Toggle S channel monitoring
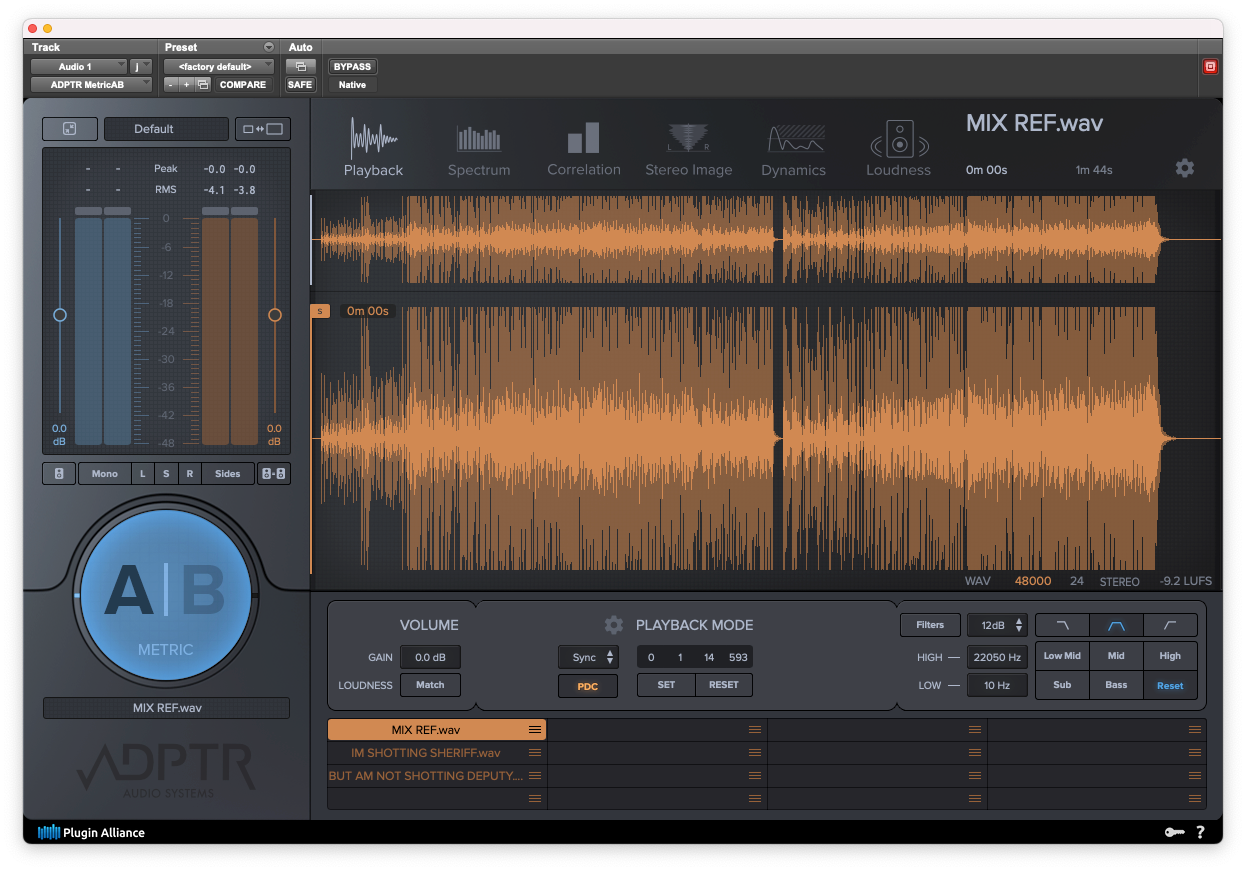1246x871 pixels. [166, 474]
